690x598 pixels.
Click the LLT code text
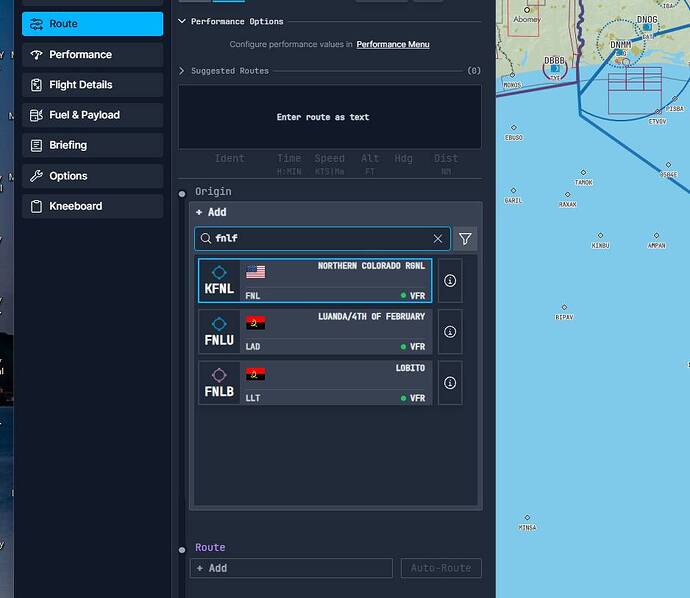click(253, 398)
